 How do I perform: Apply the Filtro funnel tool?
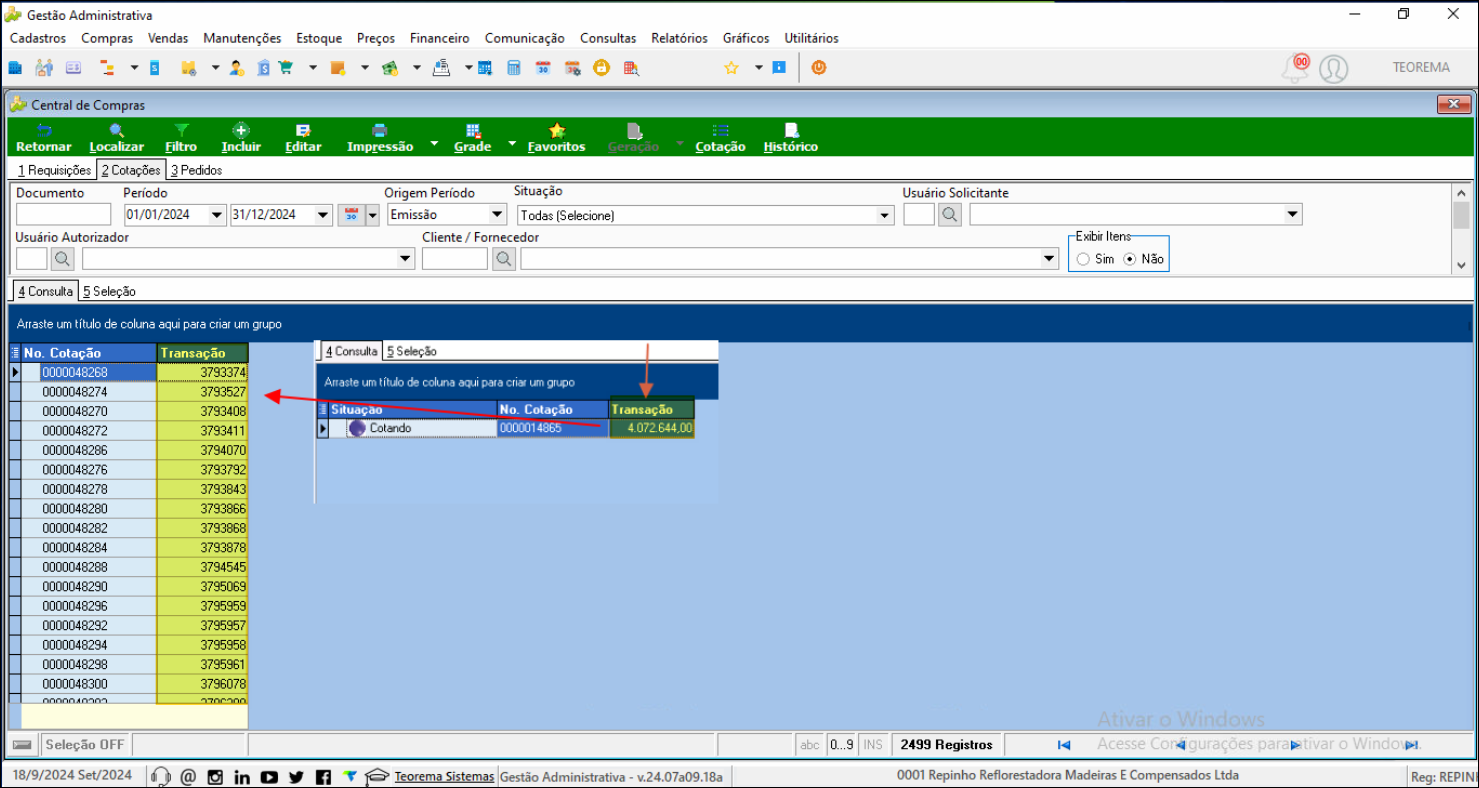click(181, 138)
